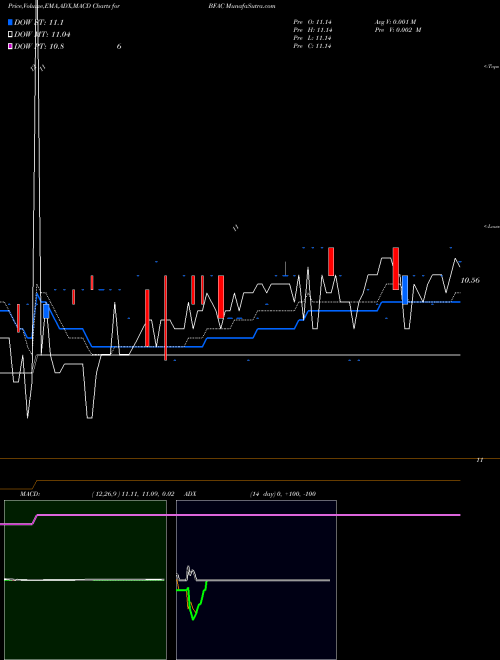The width and height of the screenshot is (500, 660).
Task: Click the 'Avg V: 0.001 M' volume text
Action: tap(395, 21)
